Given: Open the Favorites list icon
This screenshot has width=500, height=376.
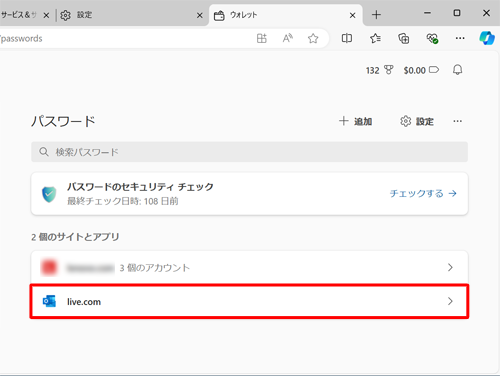Looking at the screenshot, I should [375, 38].
